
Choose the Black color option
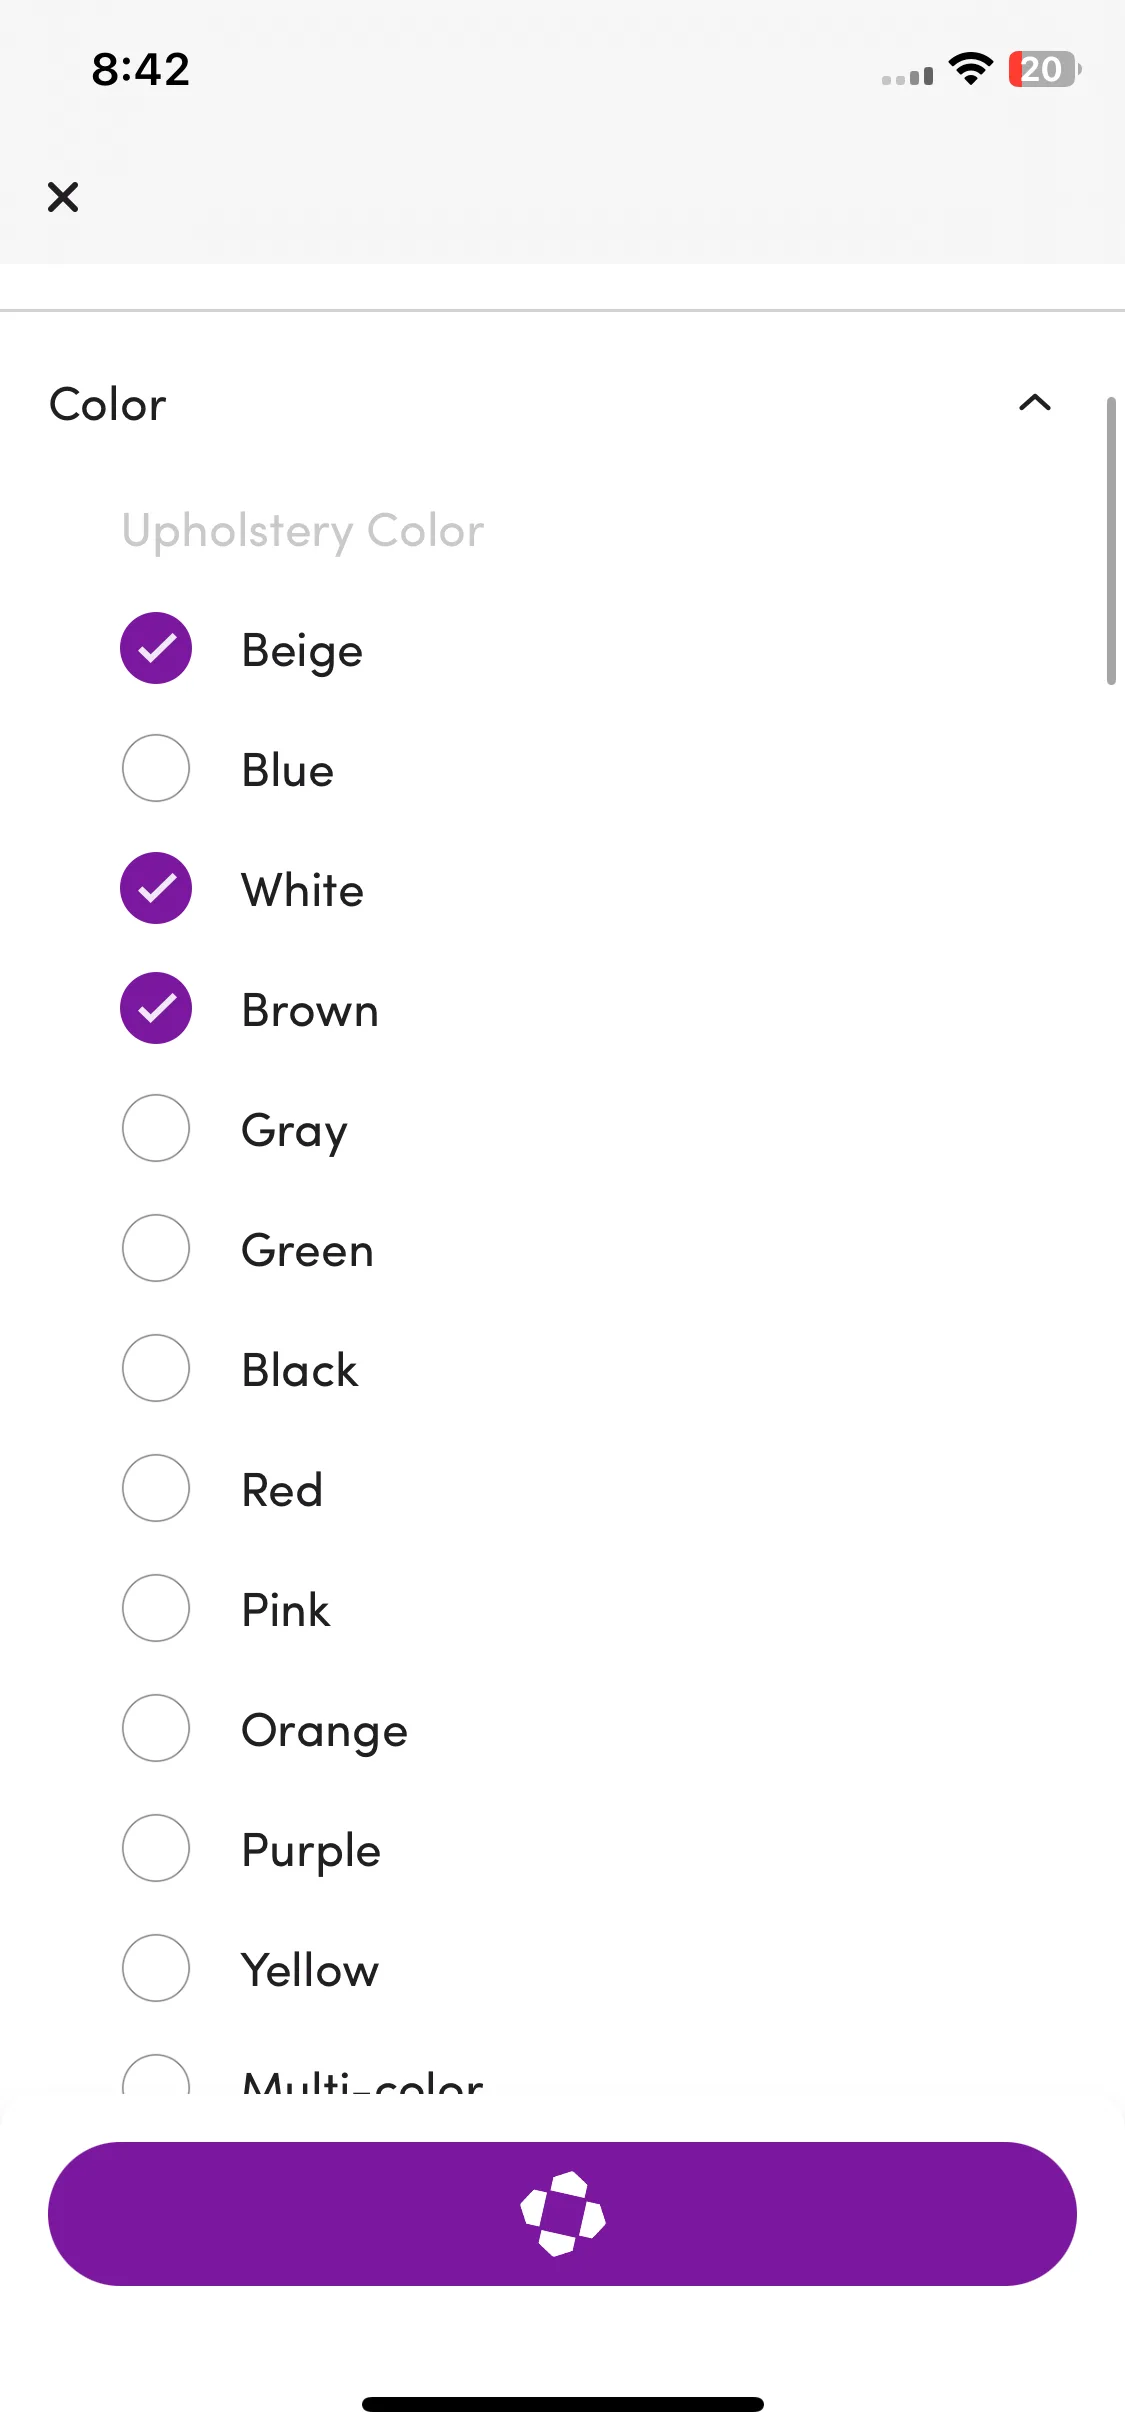[156, 1368]
